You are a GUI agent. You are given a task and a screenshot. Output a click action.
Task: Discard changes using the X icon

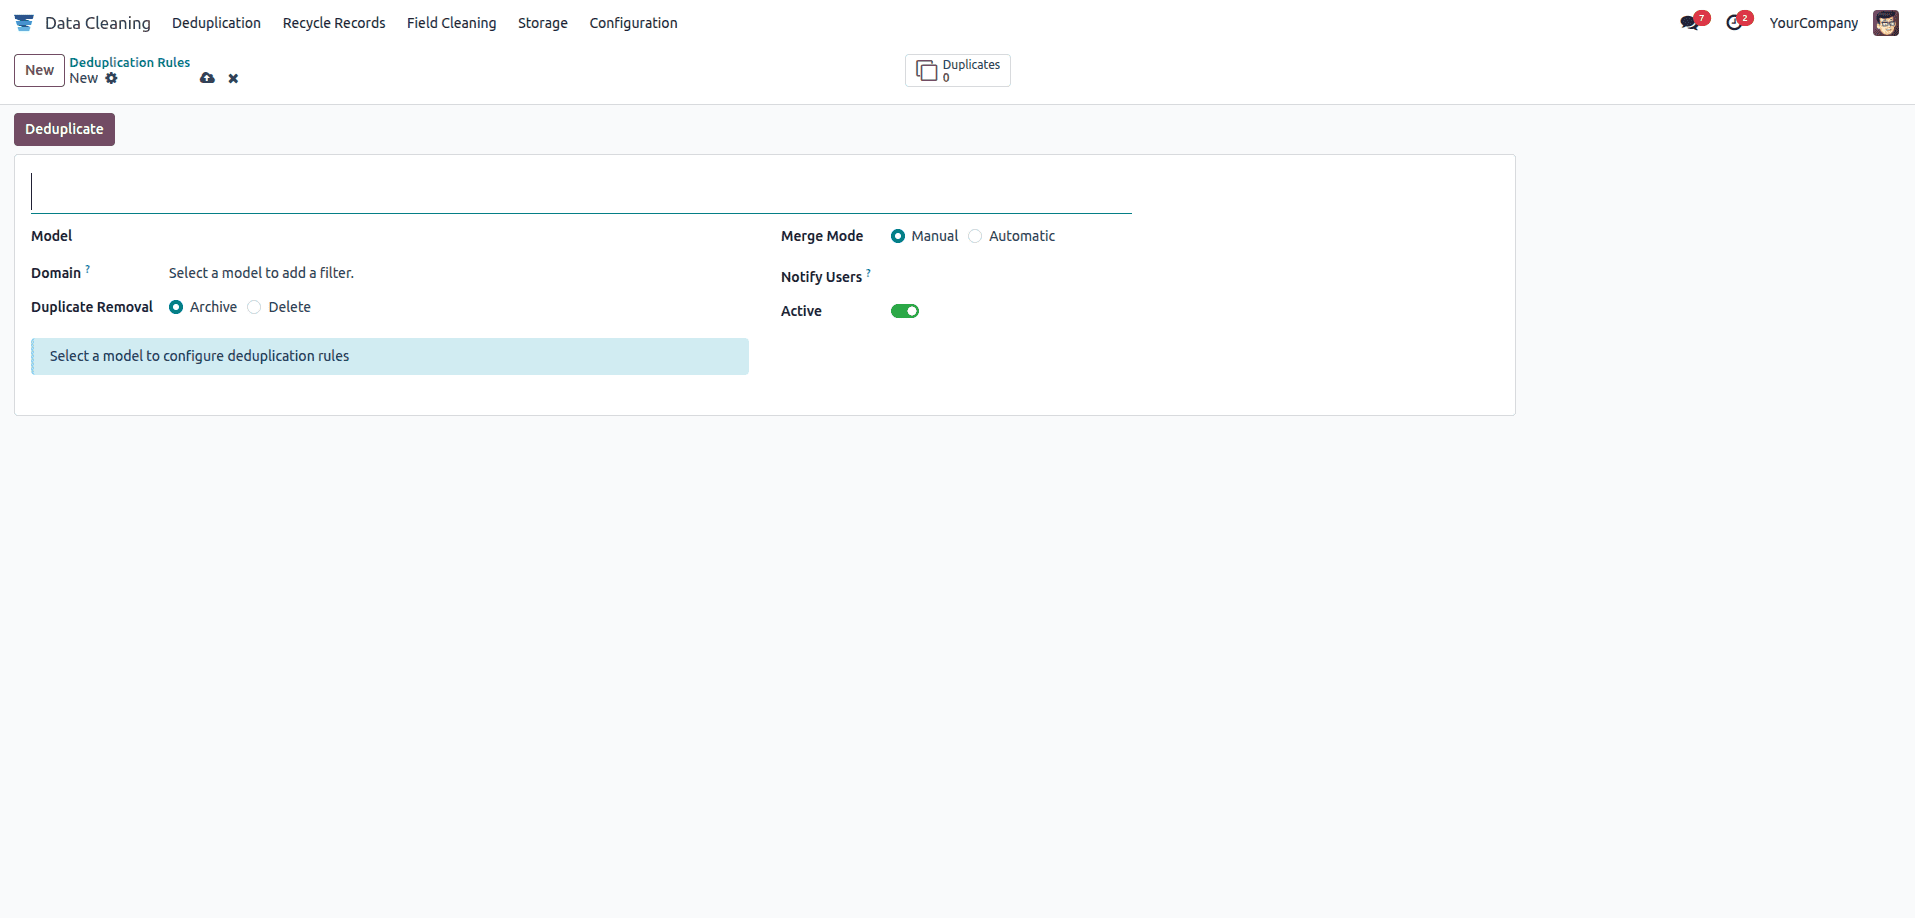point(233,78)
